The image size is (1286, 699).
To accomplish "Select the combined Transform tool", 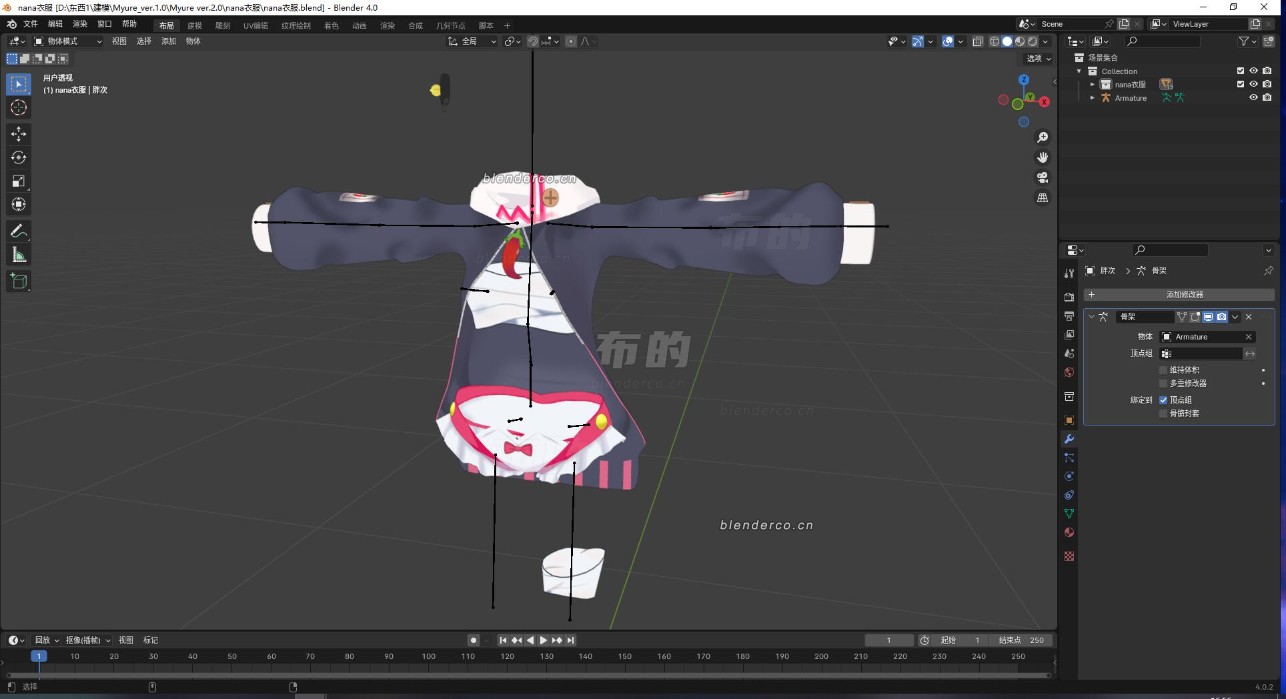I will 18,204.
